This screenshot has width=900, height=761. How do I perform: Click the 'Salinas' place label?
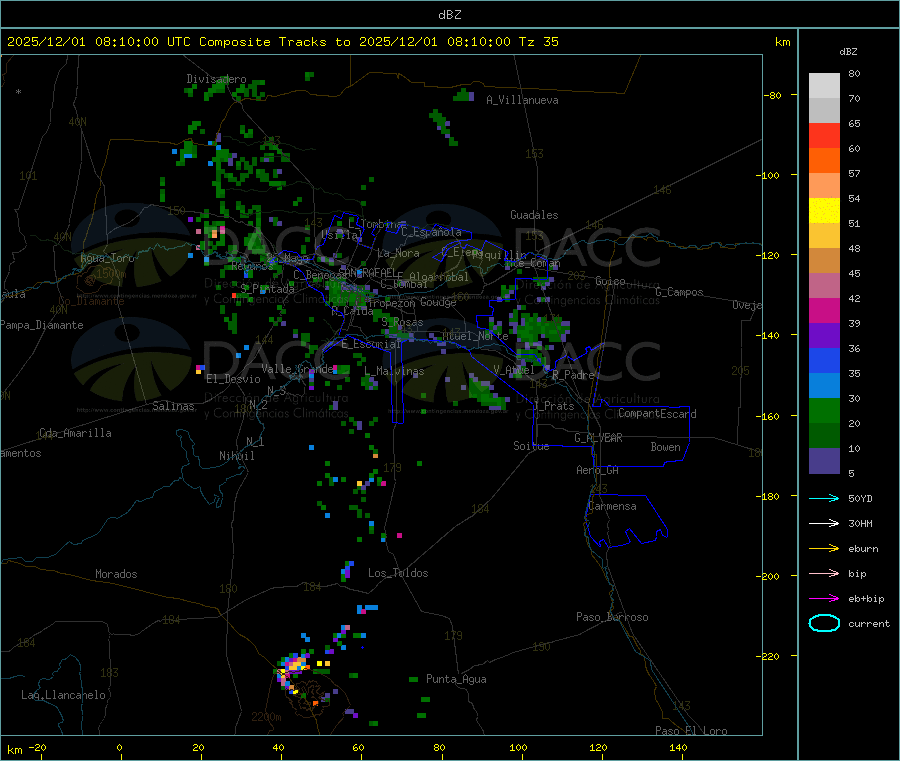coord(173,406)
